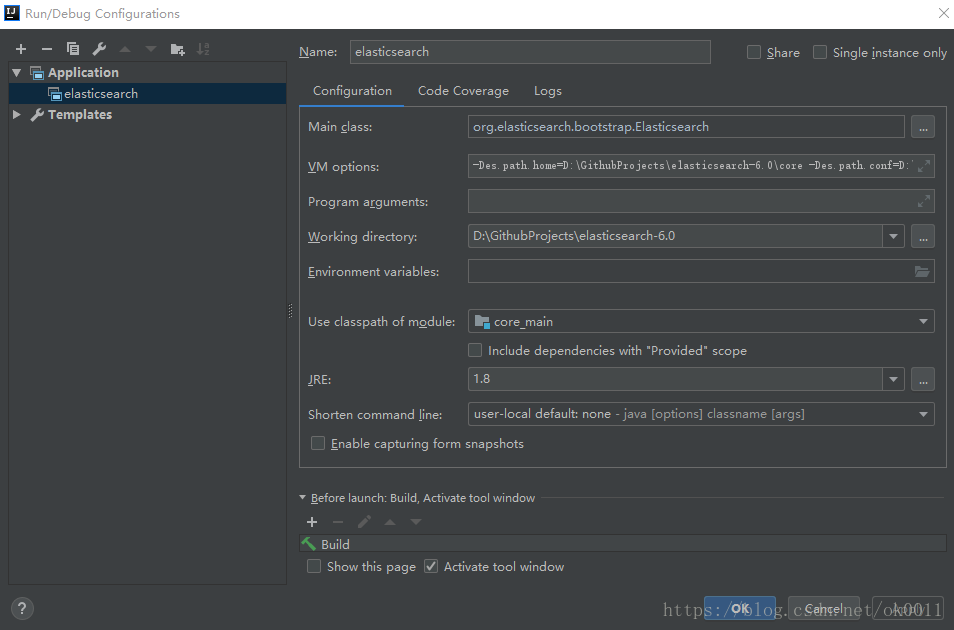The width and height of the screenshot is (954, 630).
Task: Click IntelliJ IDEA logo in title bar
Action: [x=12, y=13]
